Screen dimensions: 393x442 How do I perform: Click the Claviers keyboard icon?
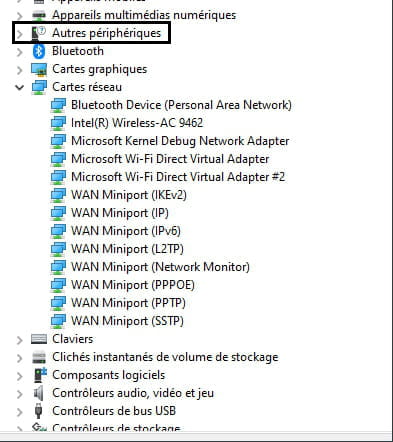click(39, 339)
